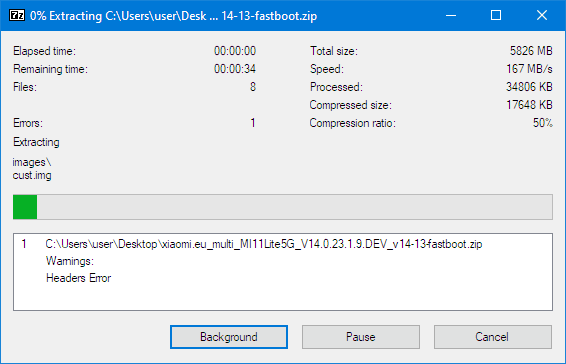
Task: Close the extraction dialog
Action: pyautogui.click(x=541, y=16)
